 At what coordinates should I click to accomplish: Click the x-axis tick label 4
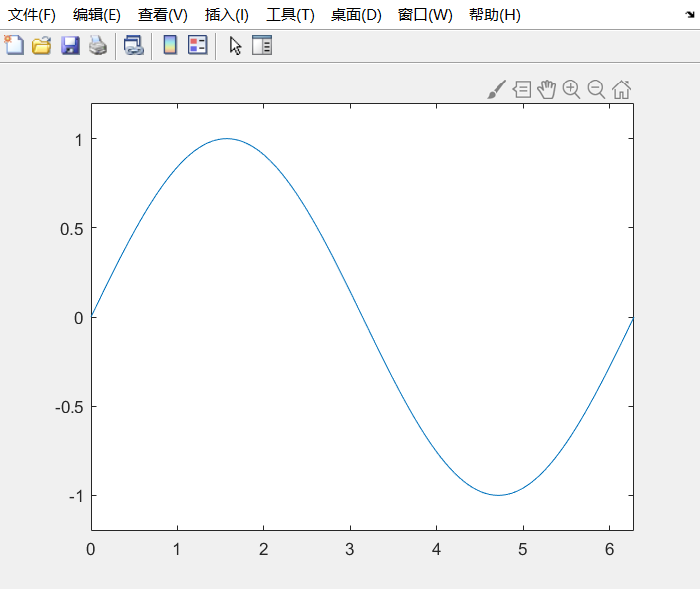[x=436, y=549]
